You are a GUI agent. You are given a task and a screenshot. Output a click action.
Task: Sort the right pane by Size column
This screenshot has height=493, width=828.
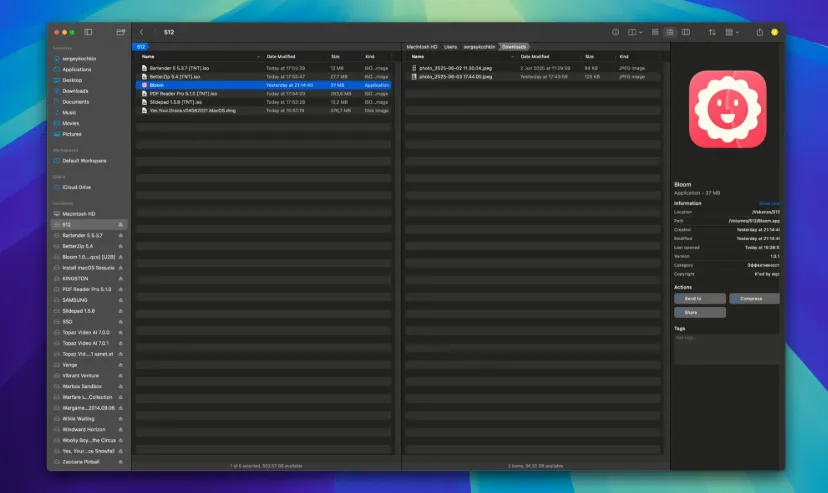(589, 56)
